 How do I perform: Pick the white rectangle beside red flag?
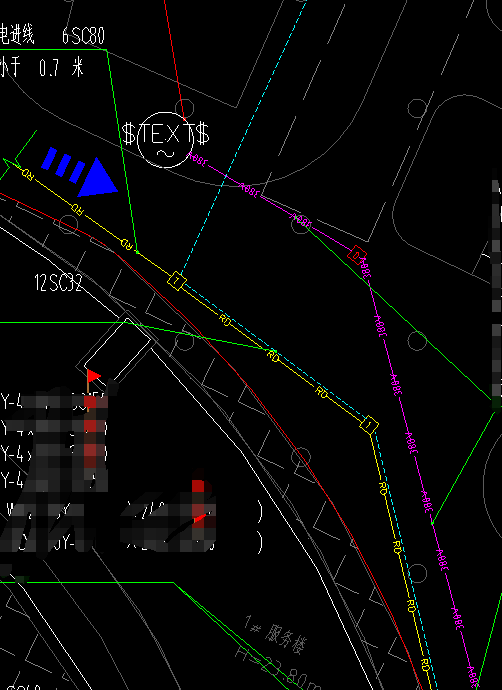coord(117,350)
